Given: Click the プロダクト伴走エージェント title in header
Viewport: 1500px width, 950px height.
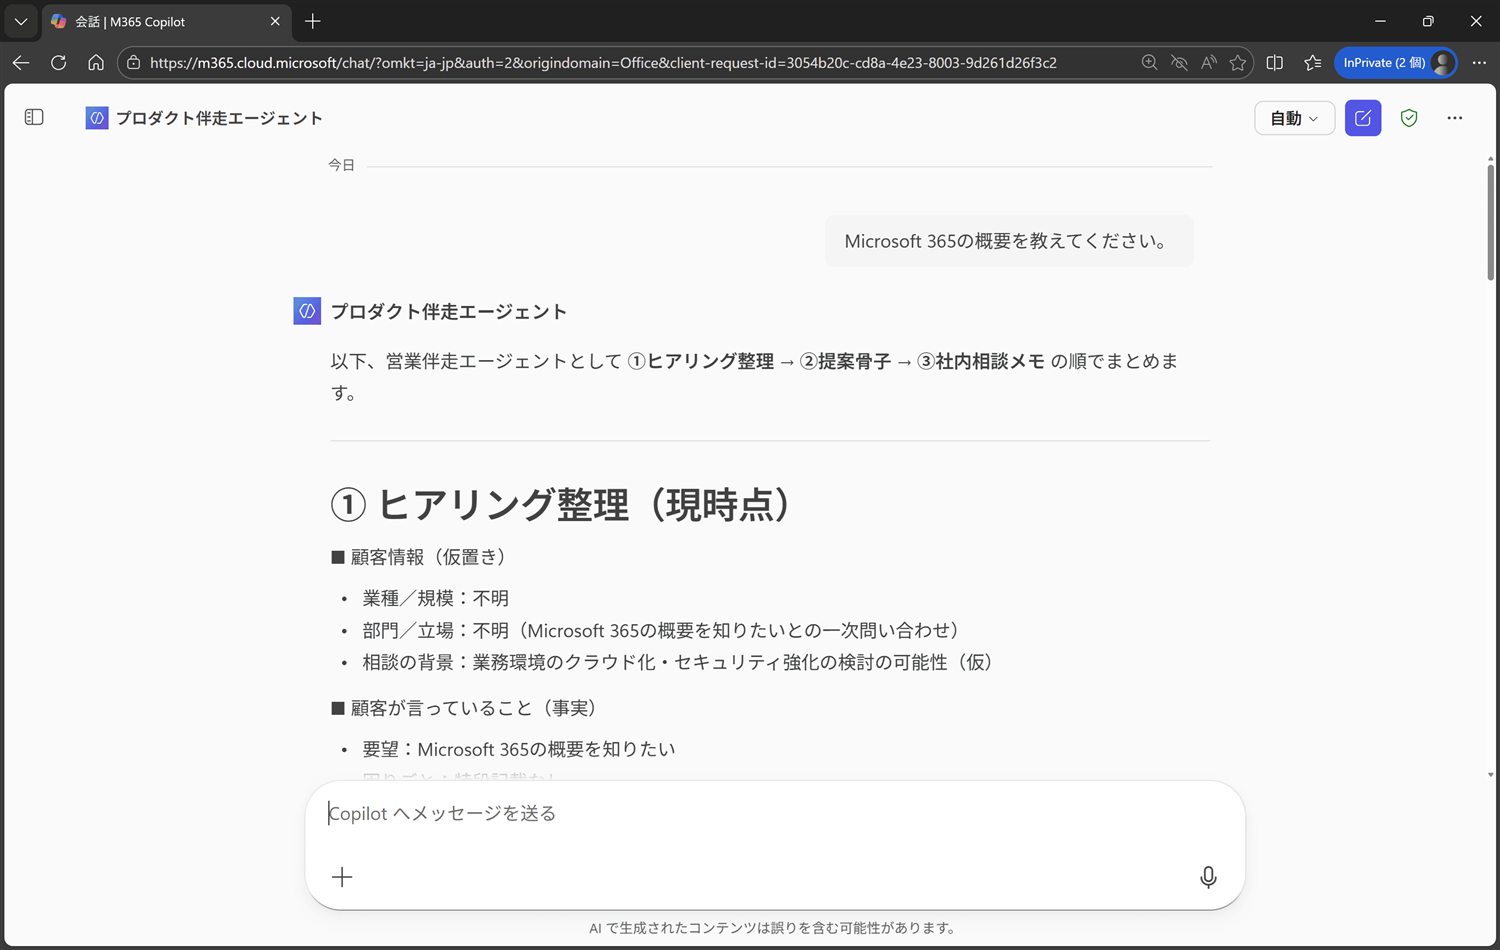Looking at the screenshot, I should tap(219, 118).
